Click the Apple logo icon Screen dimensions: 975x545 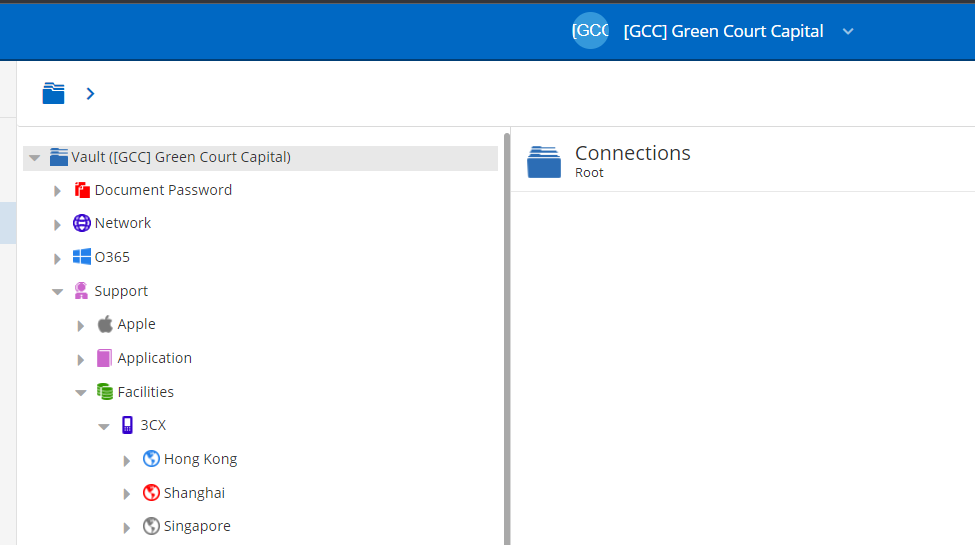point(105,324)
